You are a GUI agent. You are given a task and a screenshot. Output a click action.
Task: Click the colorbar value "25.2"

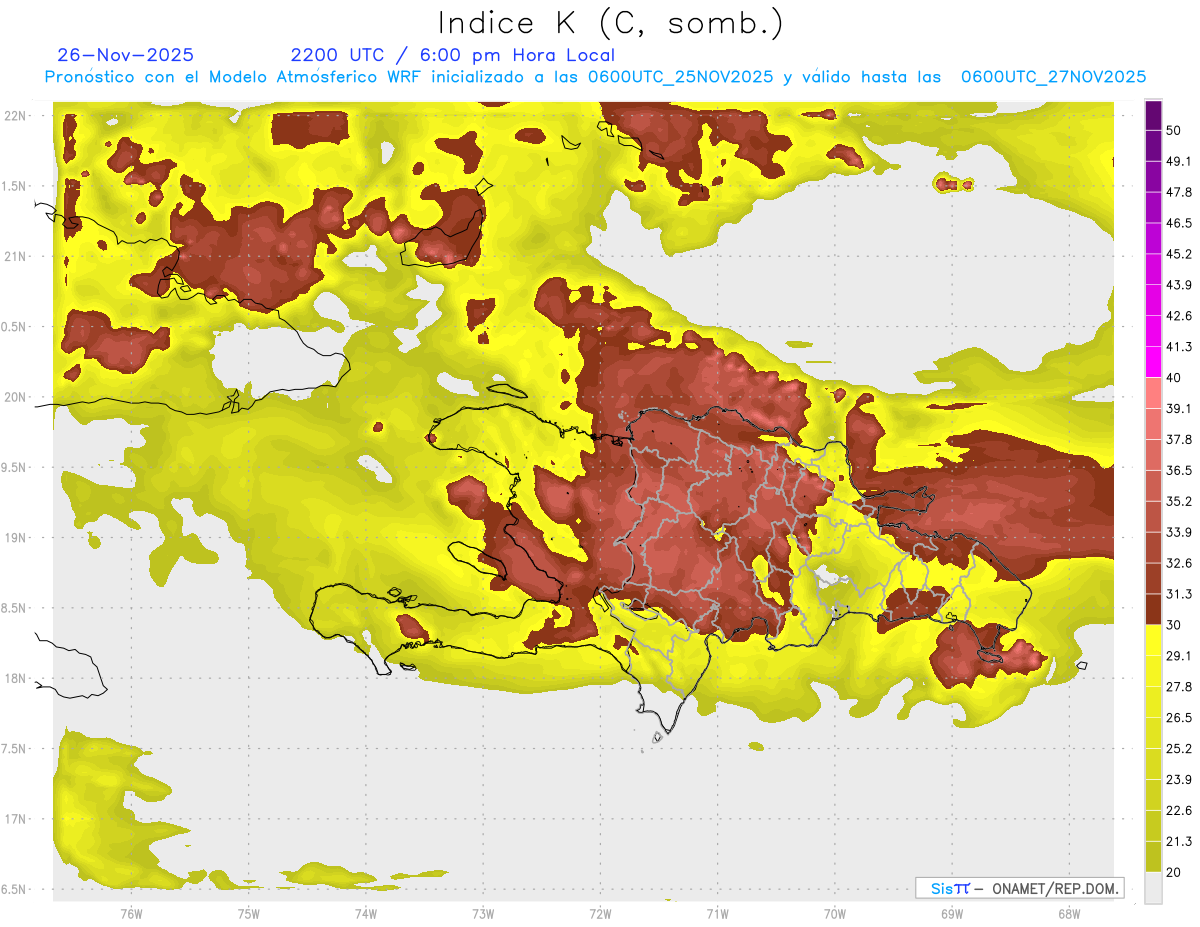click(x=1180, y=748)
